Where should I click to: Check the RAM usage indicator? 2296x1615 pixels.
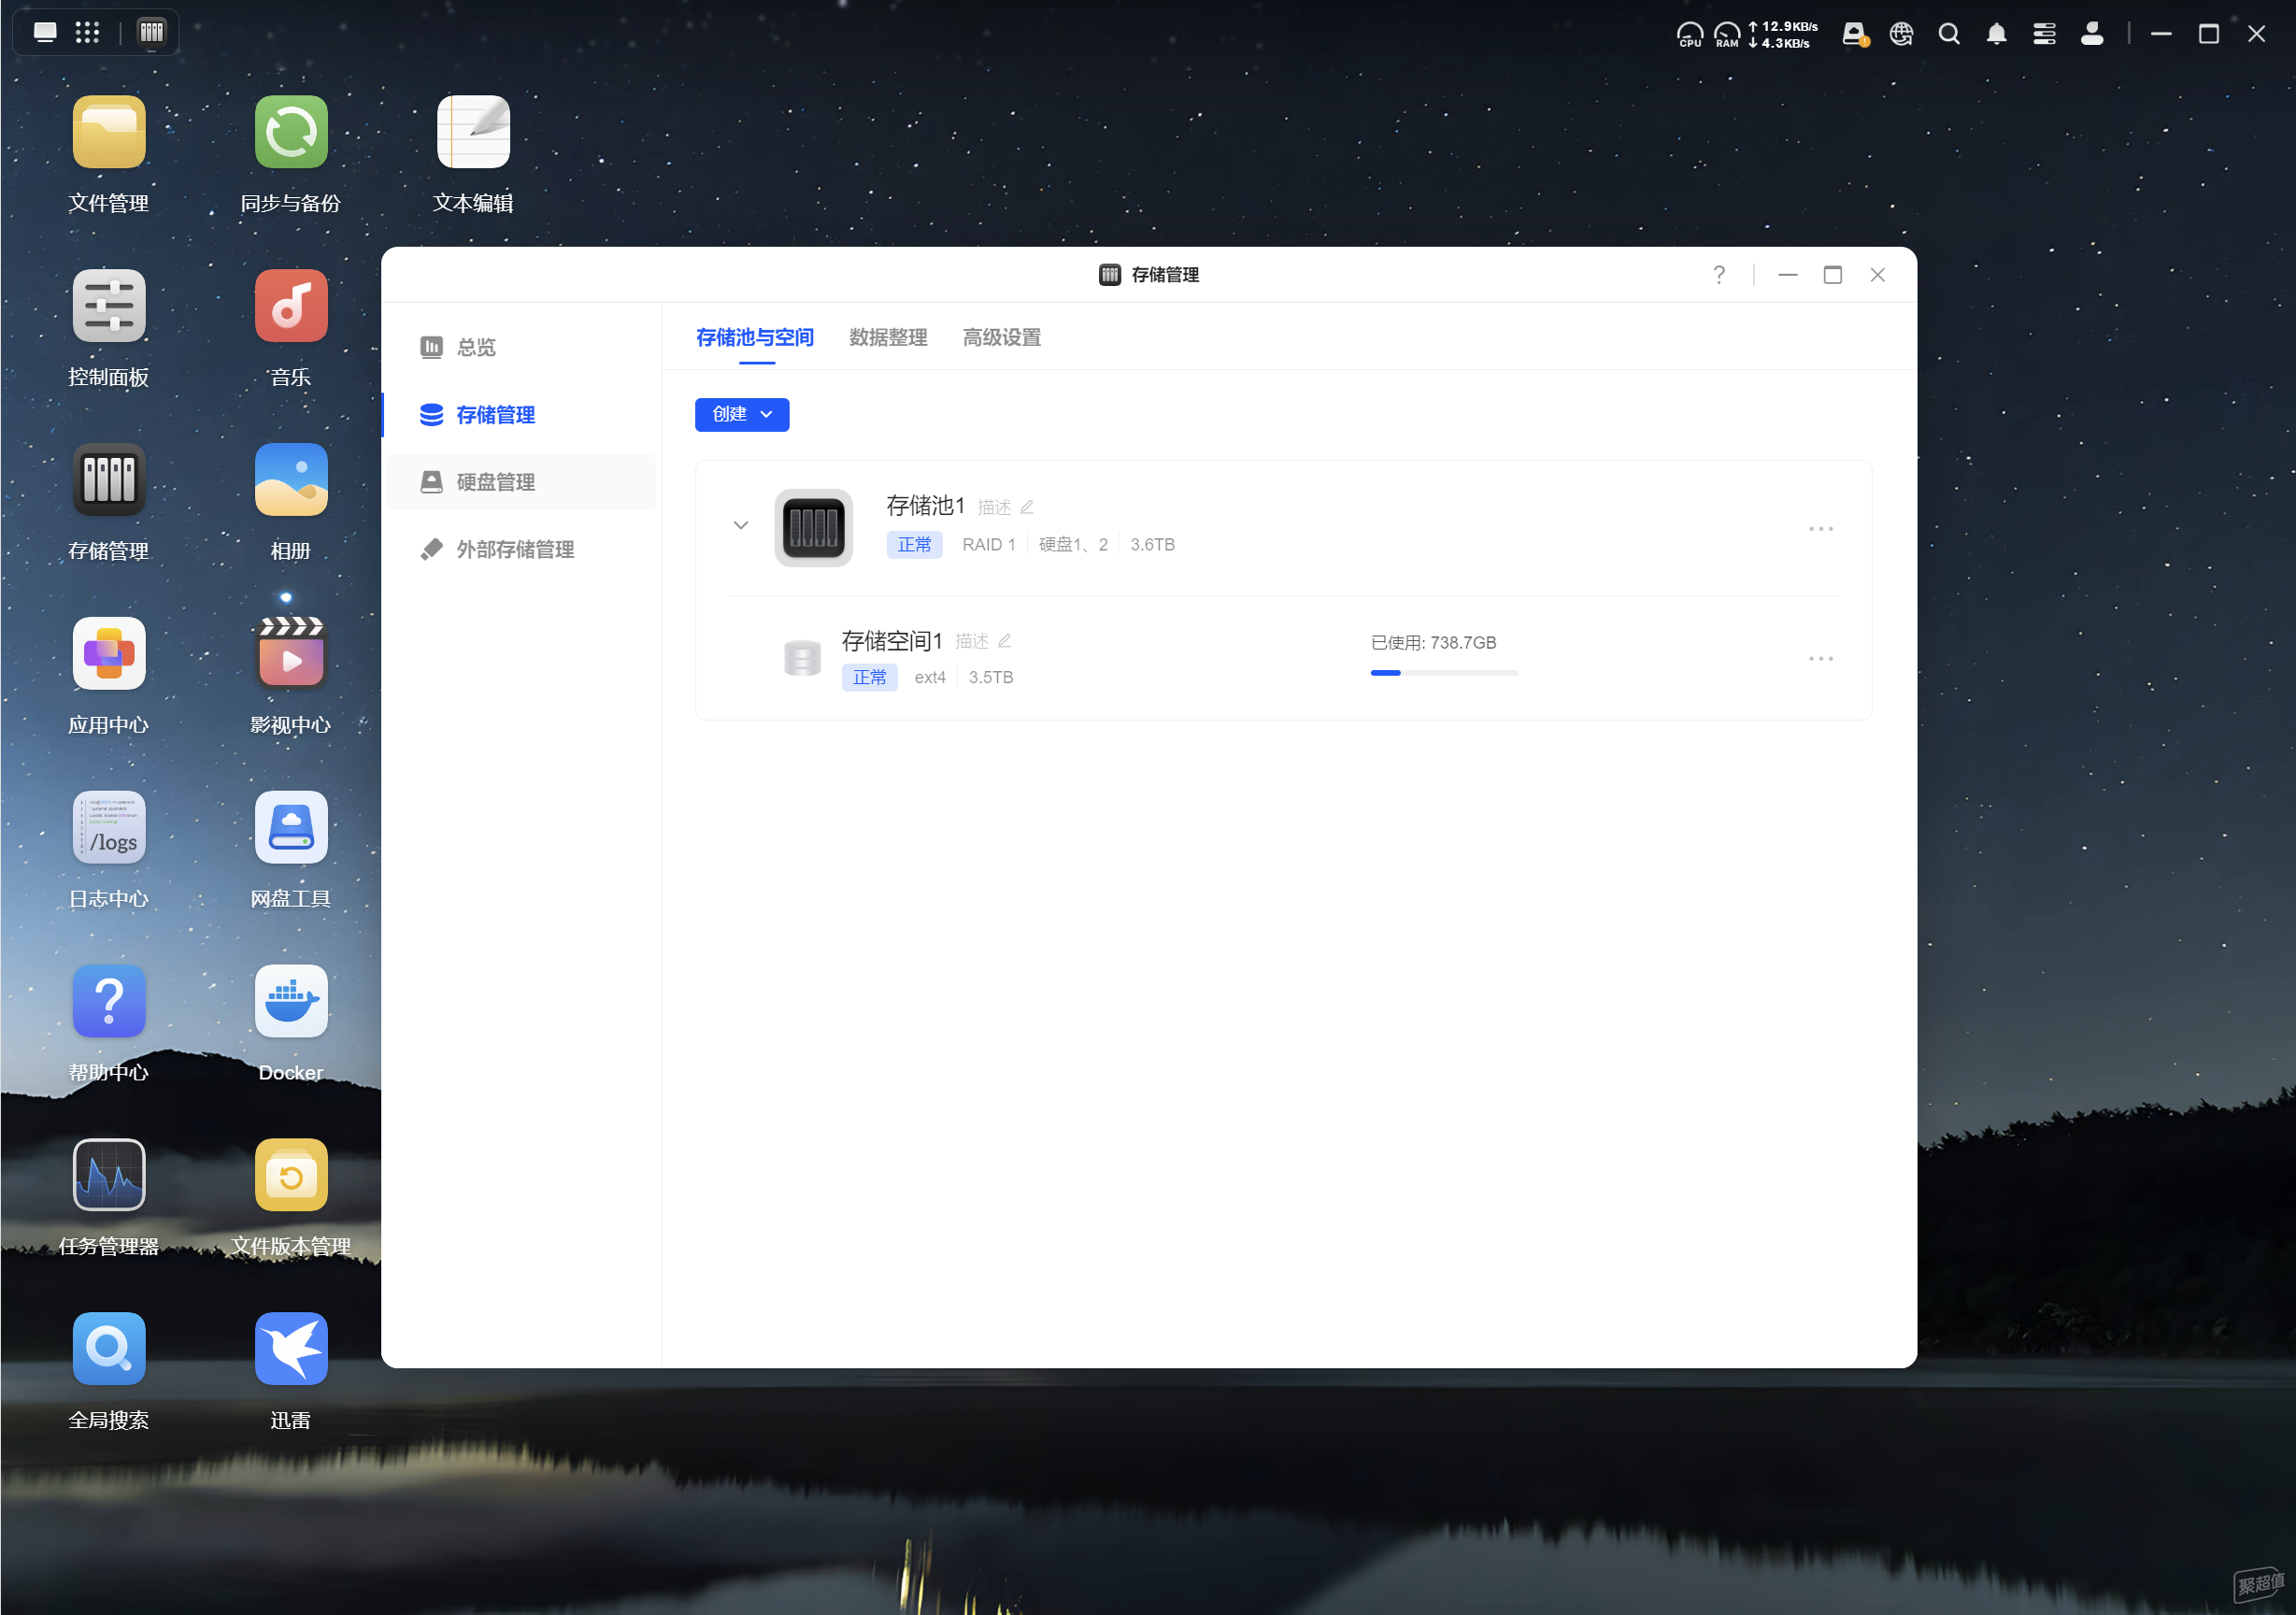[1727, 35]
